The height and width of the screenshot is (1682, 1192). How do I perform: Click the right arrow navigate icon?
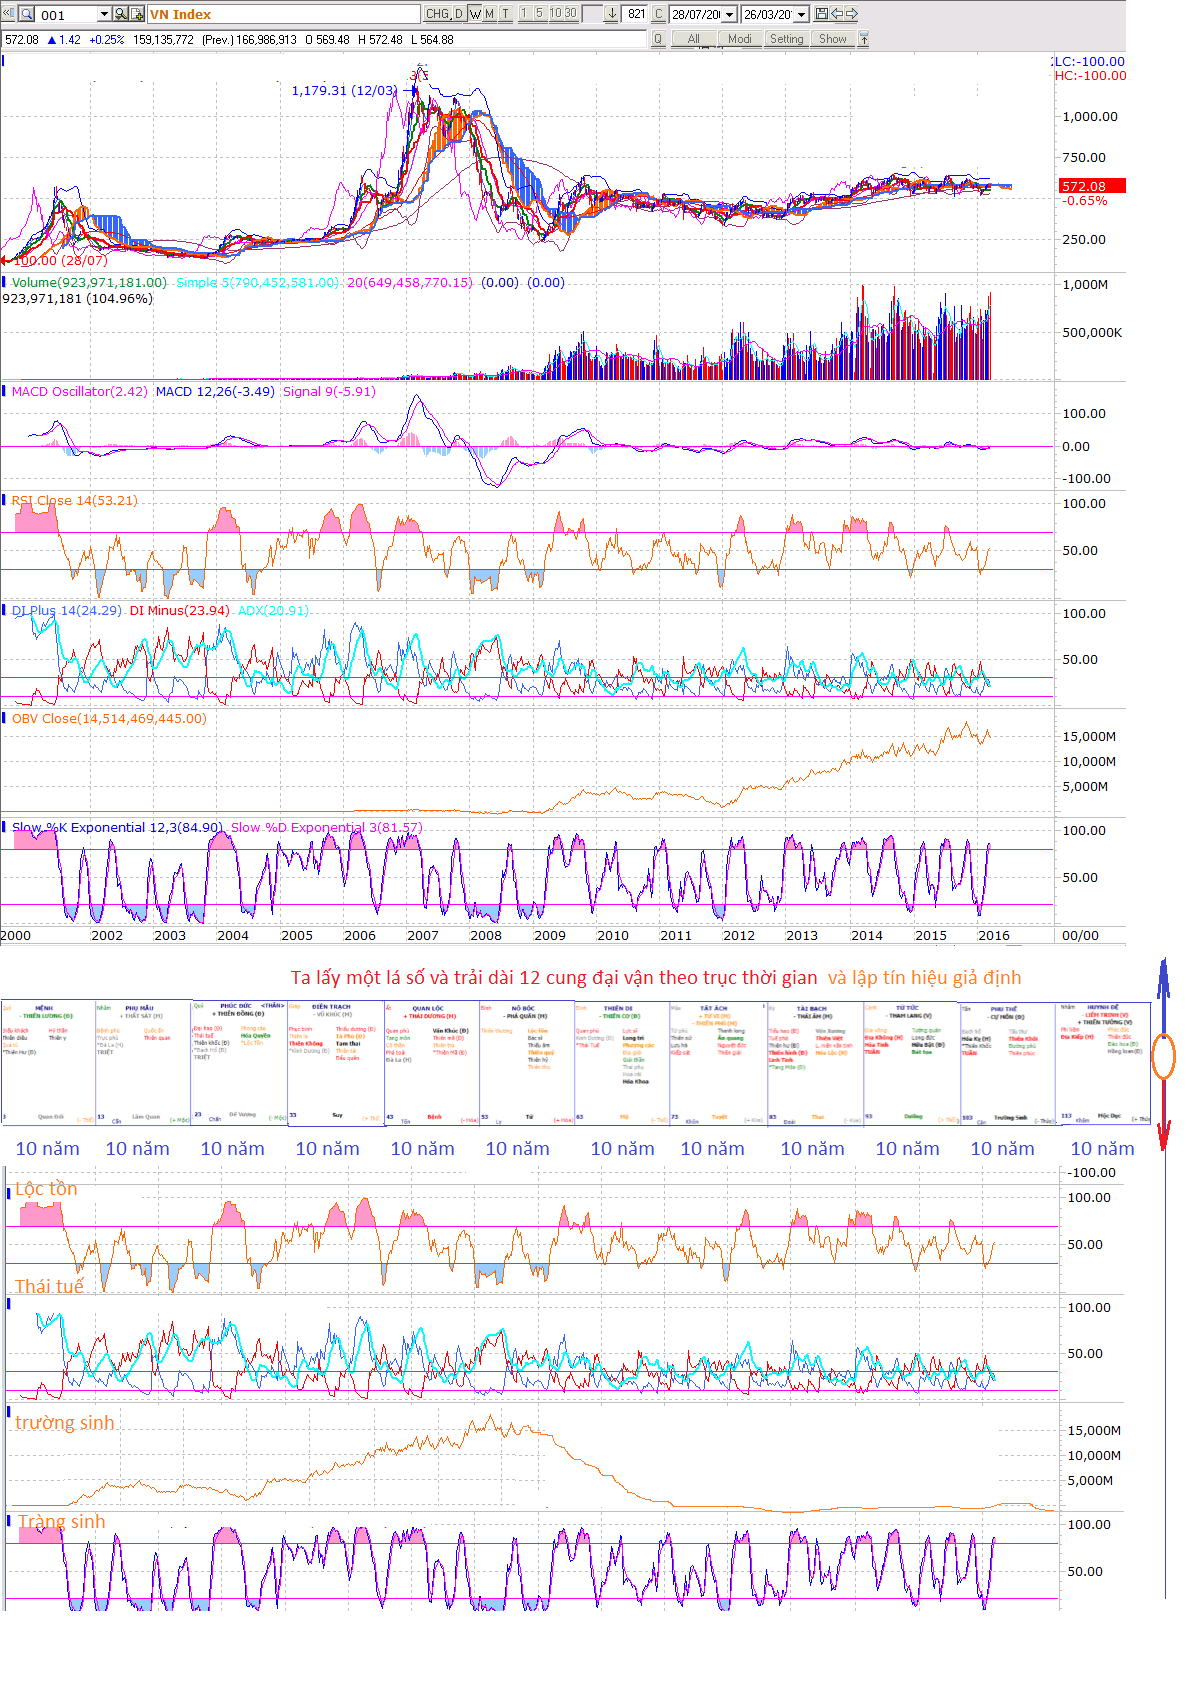pos(851,14)
